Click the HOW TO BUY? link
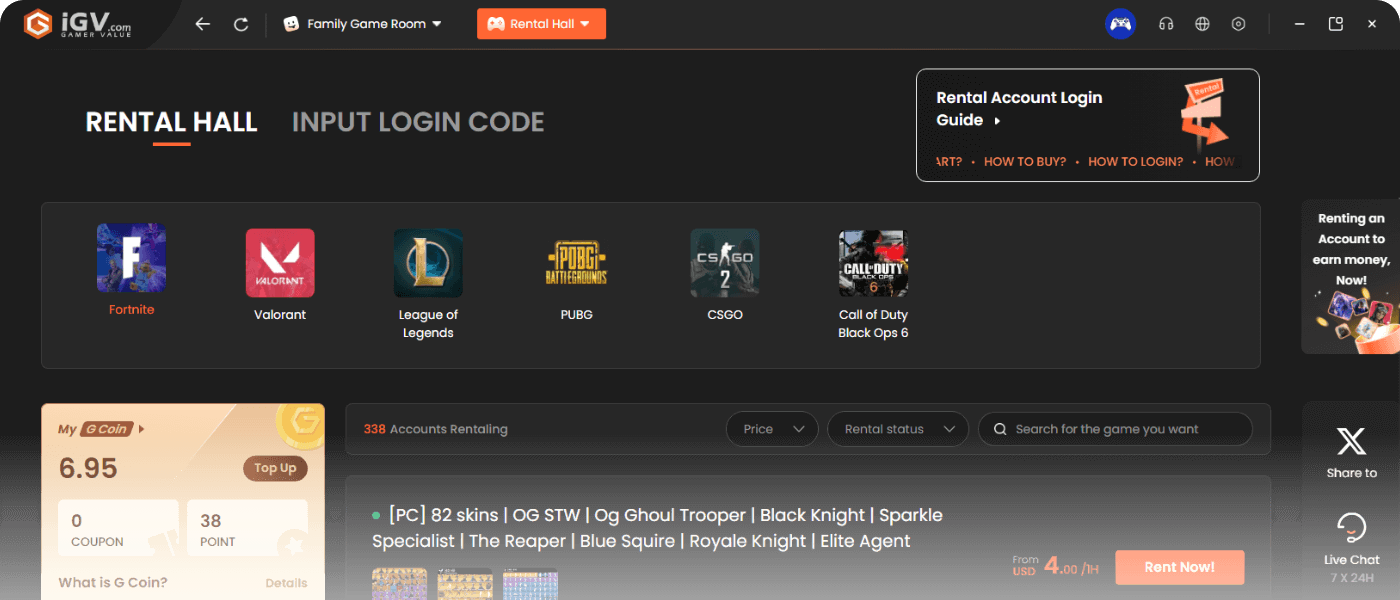Image resolution: width=1400 pixels, height=600 pixels. [x=1025, y=161]
